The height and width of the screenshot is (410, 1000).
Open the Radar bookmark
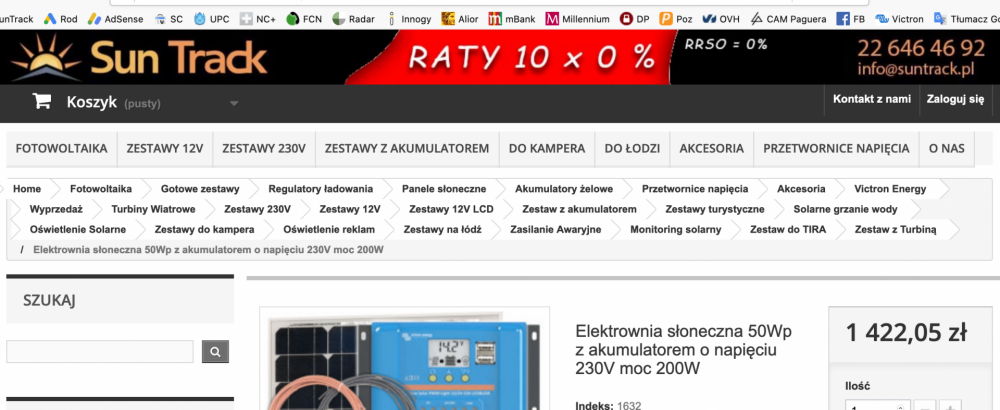(353, 19)
